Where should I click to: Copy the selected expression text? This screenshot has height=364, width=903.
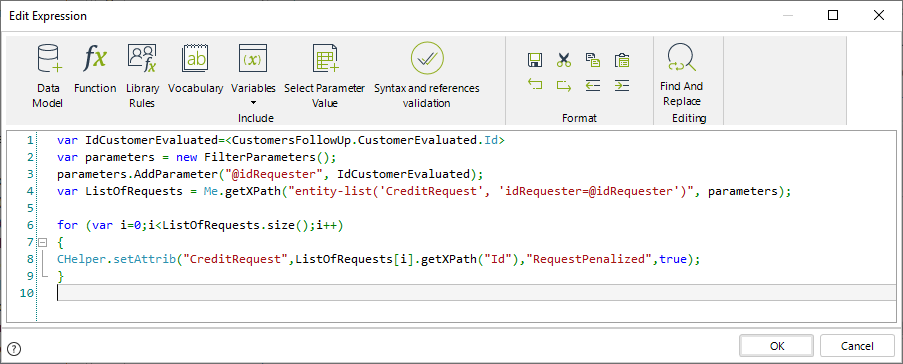(593, 60)
